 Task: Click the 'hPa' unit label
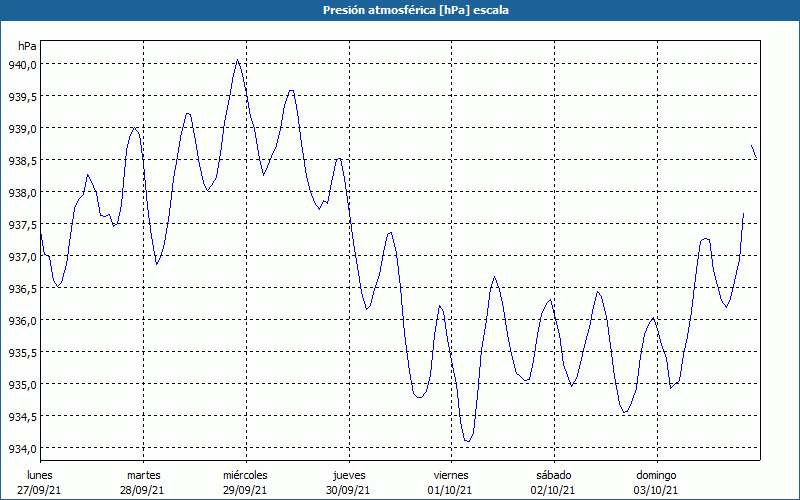click(x=27, y=46)
